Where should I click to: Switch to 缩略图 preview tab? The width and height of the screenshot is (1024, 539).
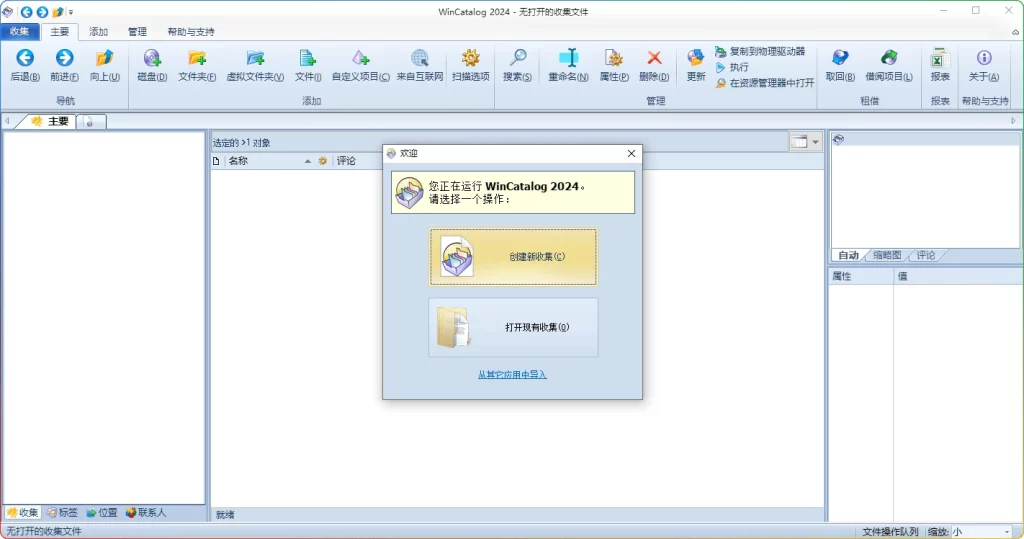click(x=887, y=255)
